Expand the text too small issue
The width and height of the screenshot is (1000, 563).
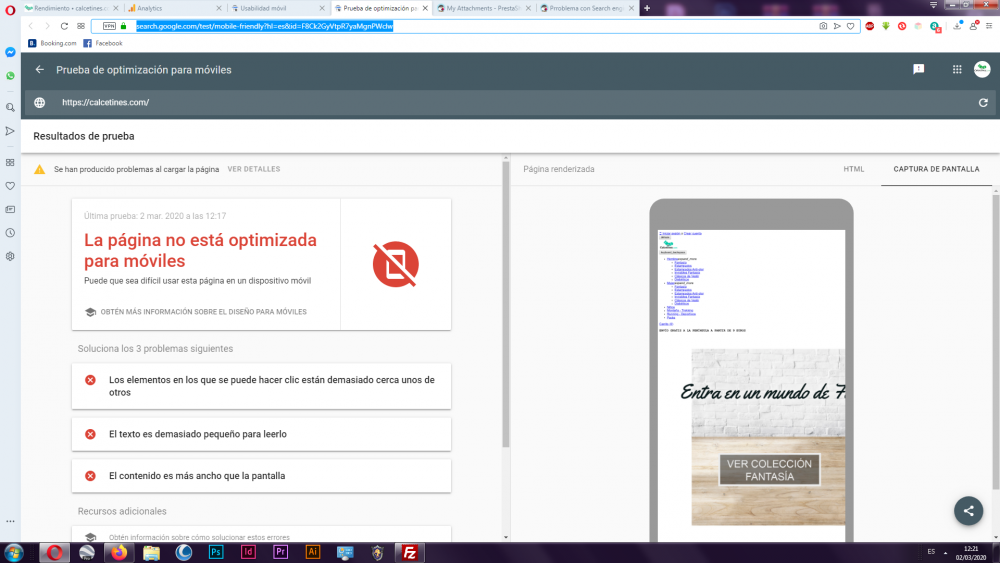(261, 434)
